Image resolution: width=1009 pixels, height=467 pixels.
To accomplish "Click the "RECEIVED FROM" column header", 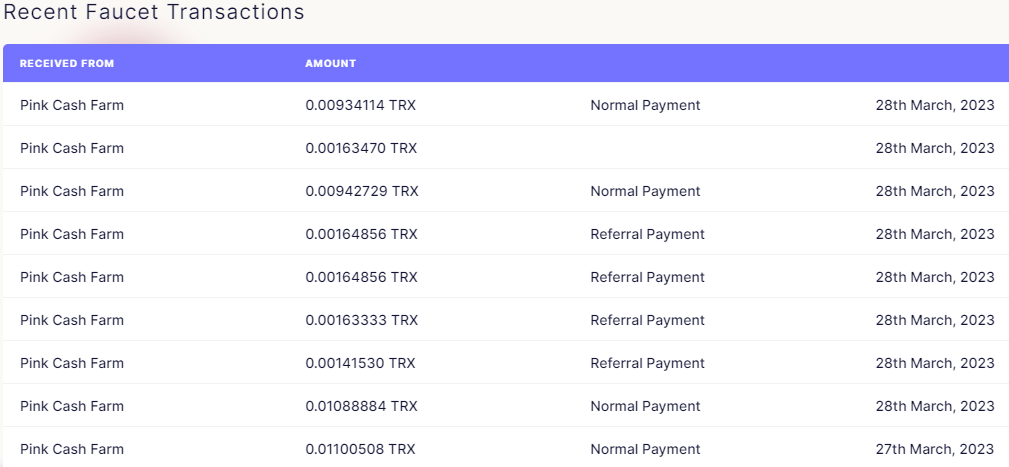I will coord(67,64).
